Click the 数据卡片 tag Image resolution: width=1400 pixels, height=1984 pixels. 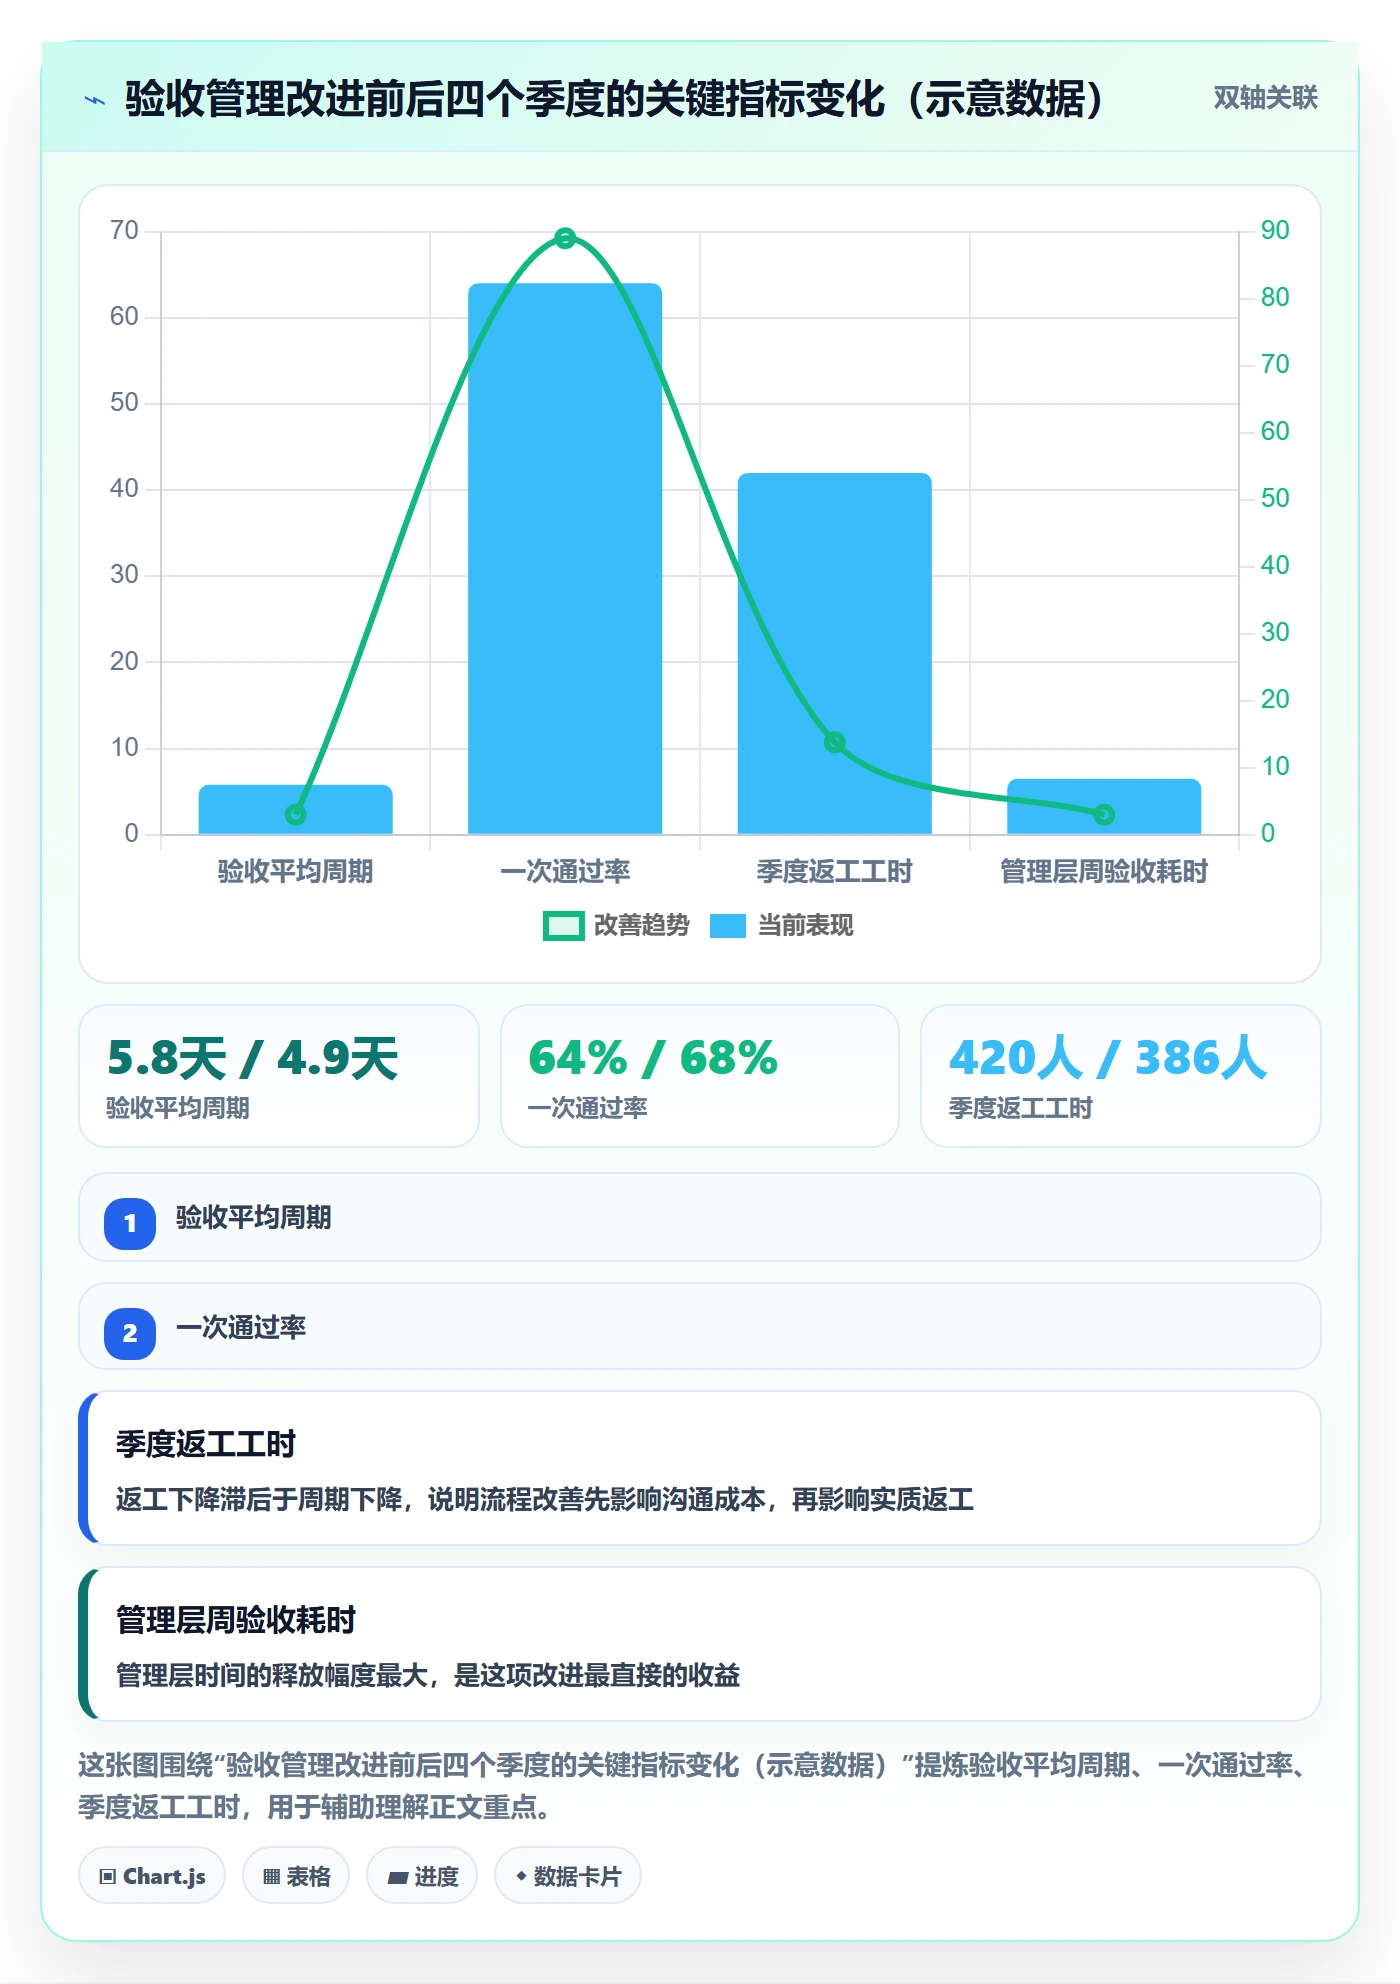pos(568,1876)
